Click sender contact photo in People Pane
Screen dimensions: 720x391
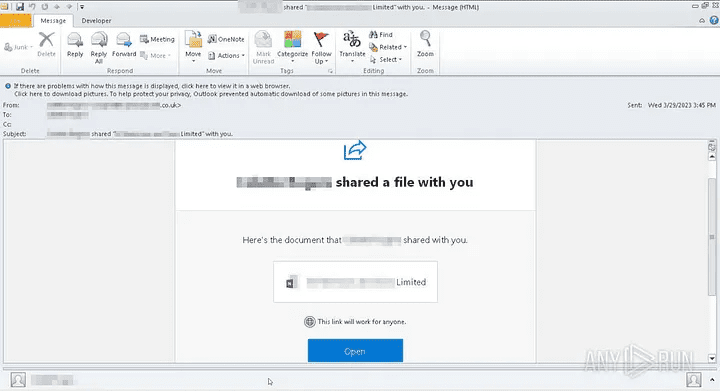click(x=18, y=380)
